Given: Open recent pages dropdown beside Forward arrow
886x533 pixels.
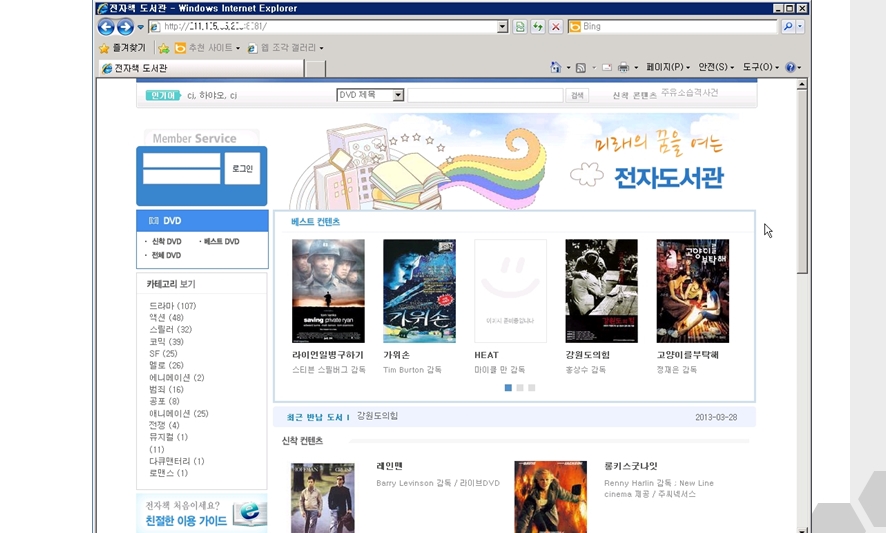Looking at the screenshot, I should [141, 27].
